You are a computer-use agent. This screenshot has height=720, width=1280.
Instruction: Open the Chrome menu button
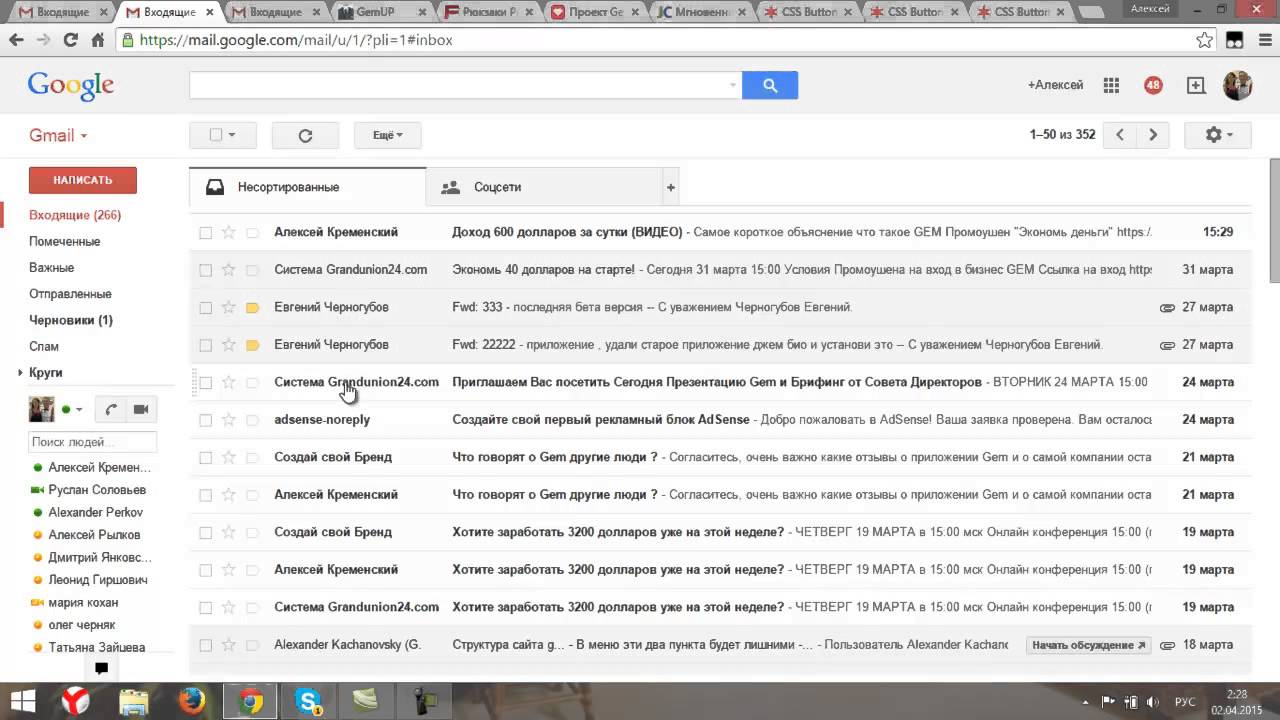[x=1263, y=40]
